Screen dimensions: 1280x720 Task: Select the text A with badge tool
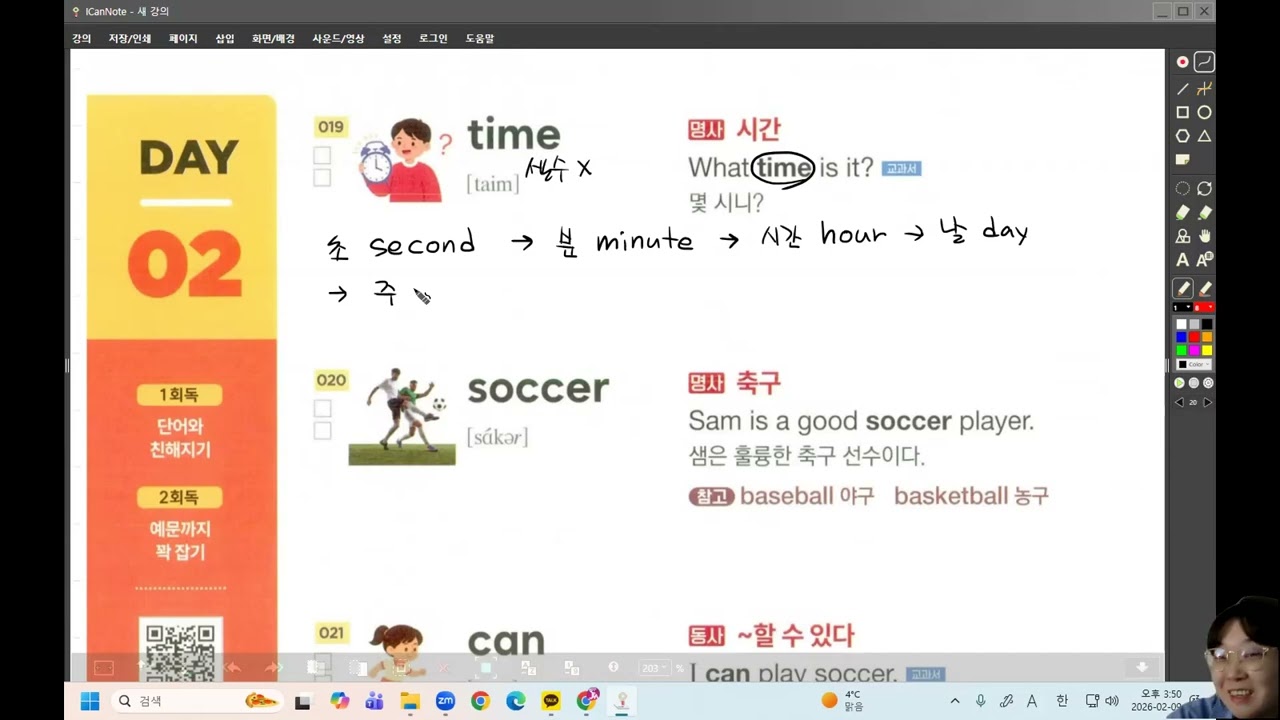coord(1204,260)
